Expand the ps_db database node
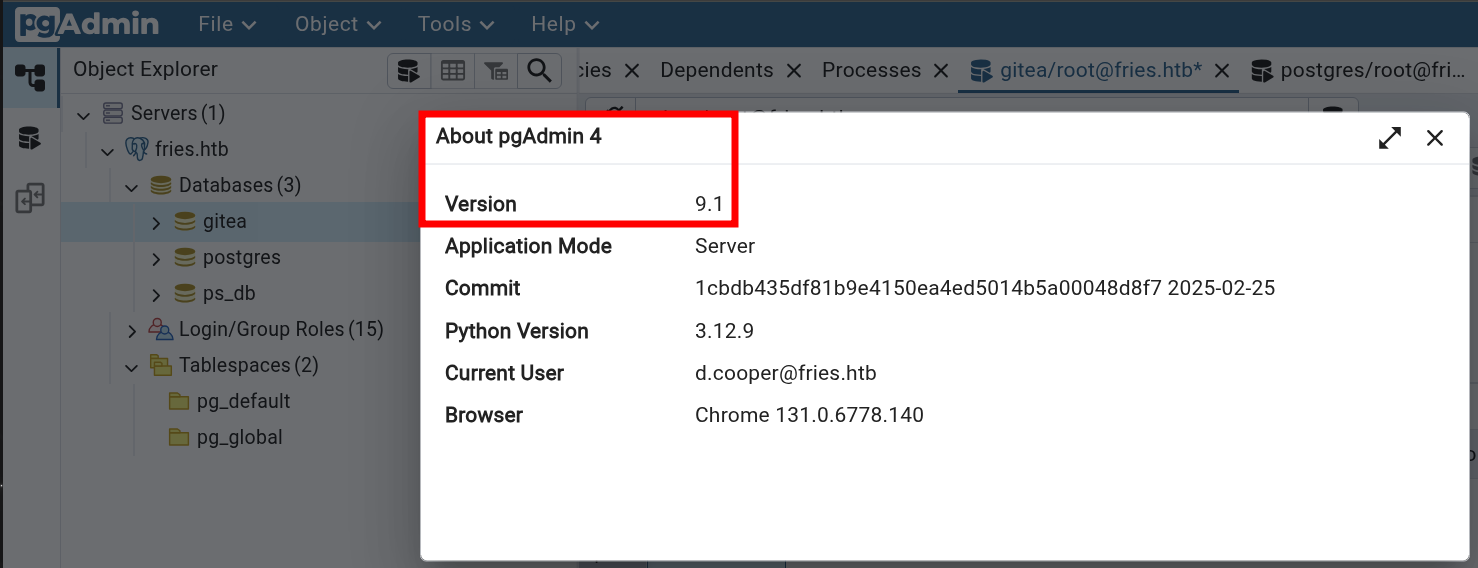This screenshot has height=568, width=1478. [156, 294]
